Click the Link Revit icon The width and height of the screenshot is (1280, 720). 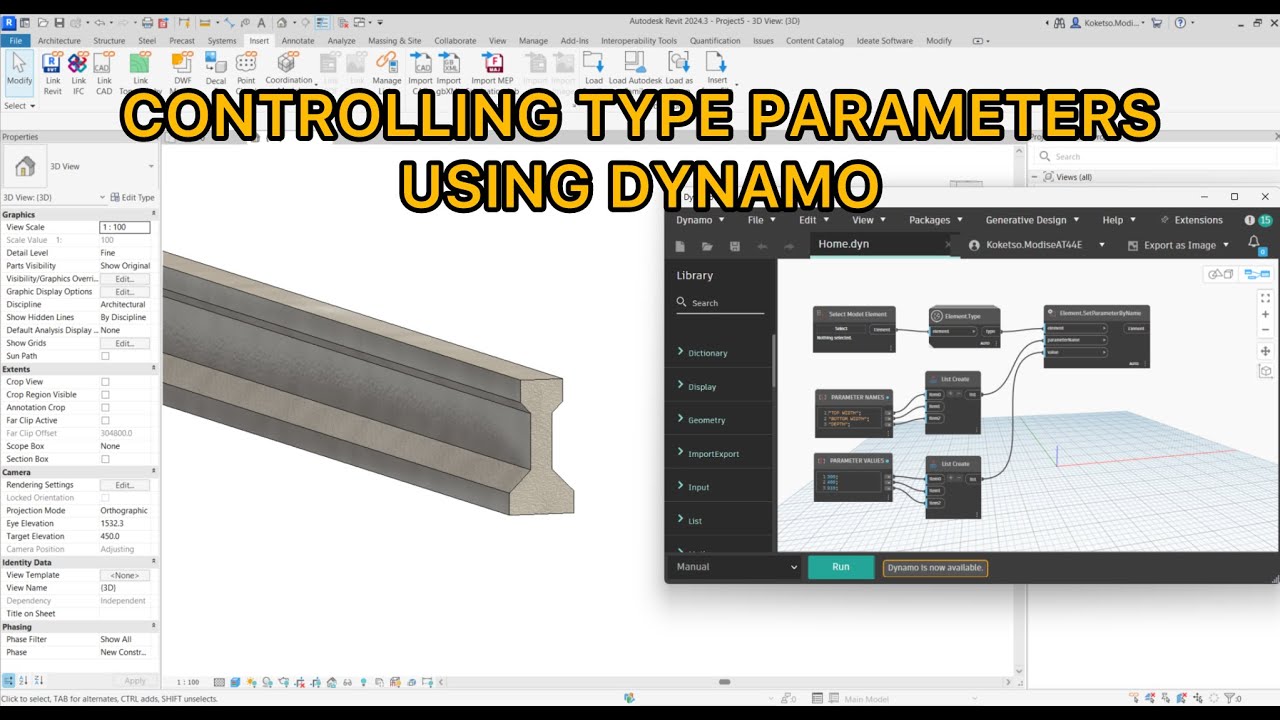click(x=52, y=63)
